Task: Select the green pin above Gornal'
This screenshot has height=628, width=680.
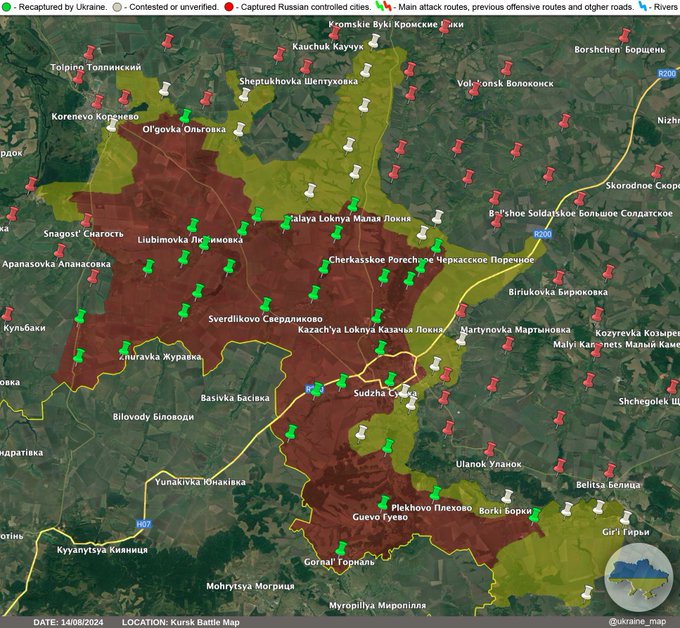Action: [x=341, y=549]
